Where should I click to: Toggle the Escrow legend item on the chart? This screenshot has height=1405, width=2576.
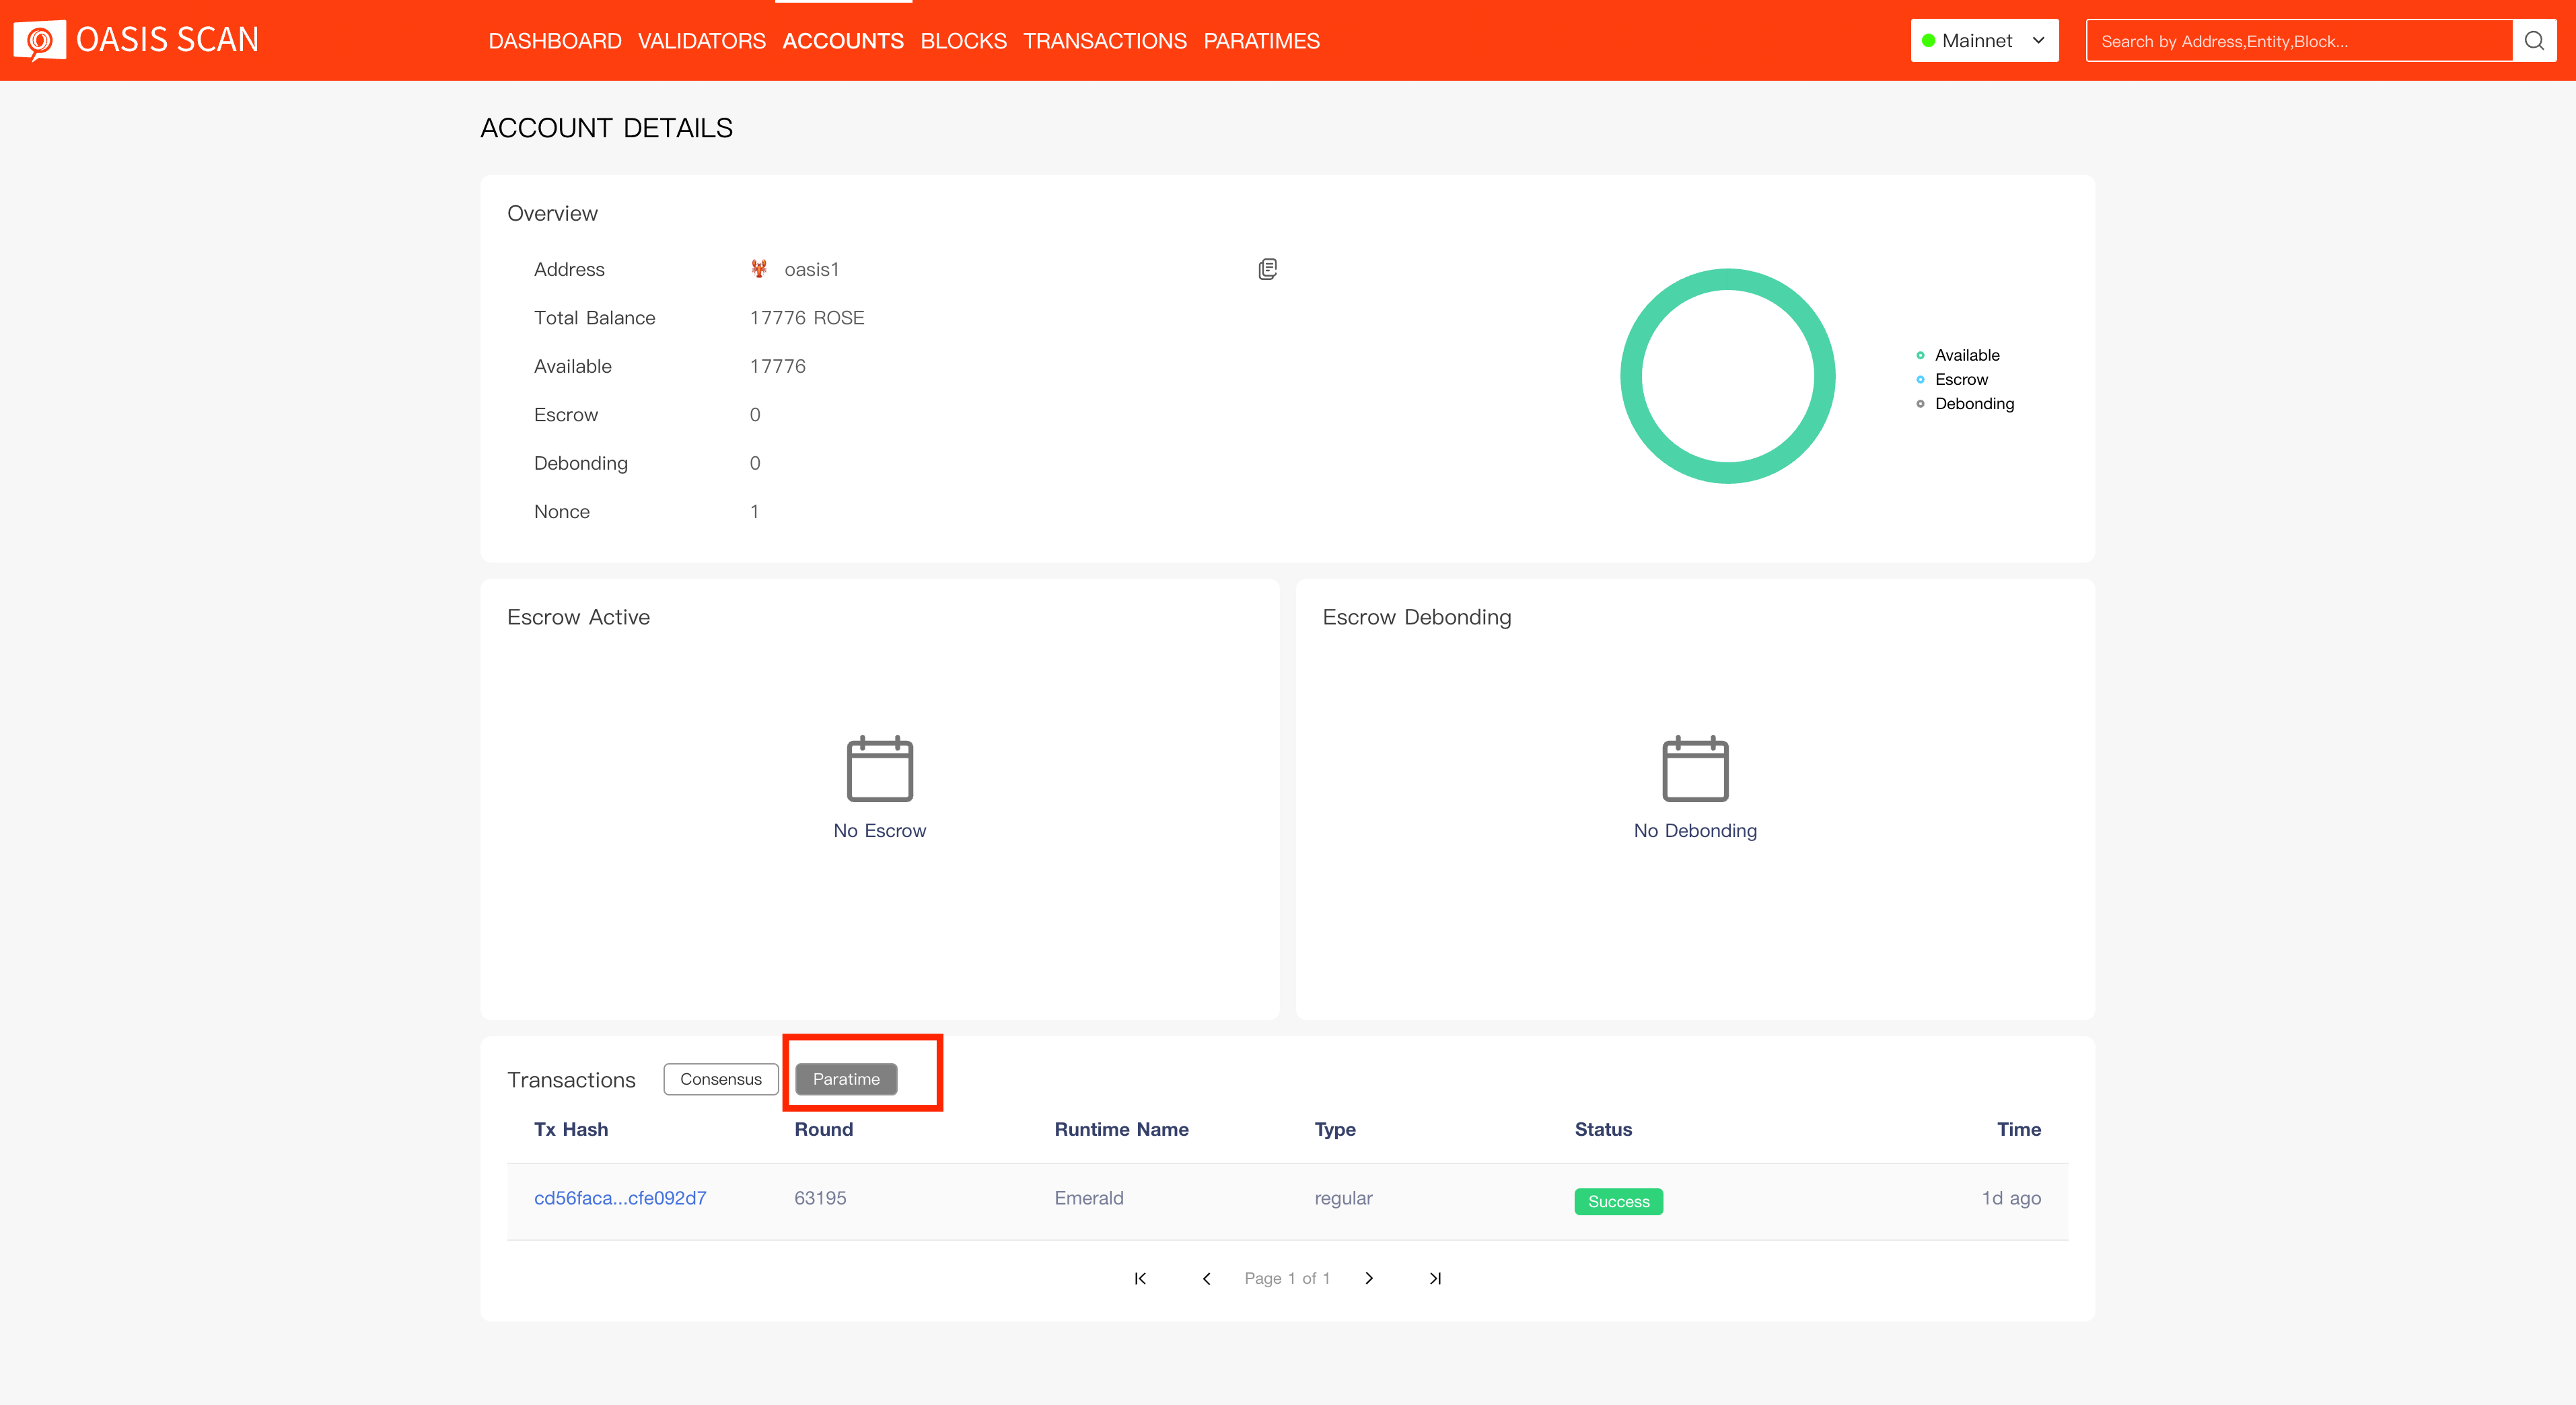click(x=1960, y=379)
